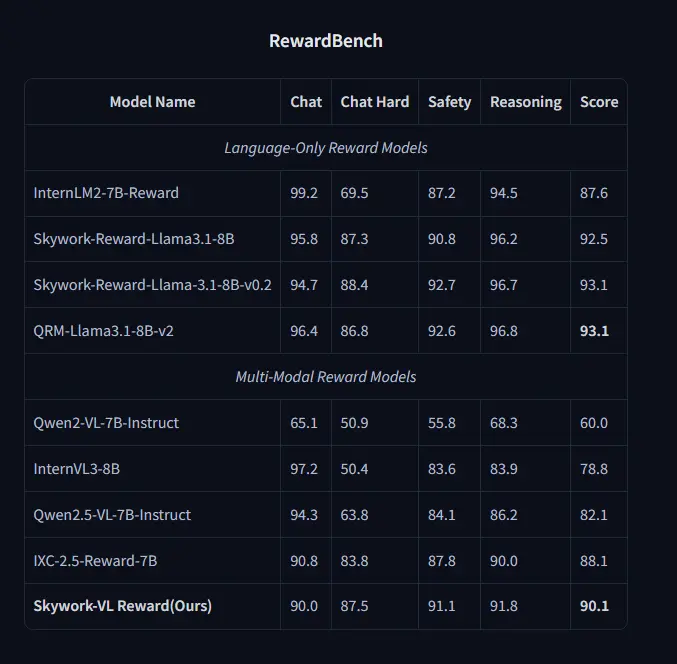Click the Multi-Modal Reward Models section label

[326, 377]
